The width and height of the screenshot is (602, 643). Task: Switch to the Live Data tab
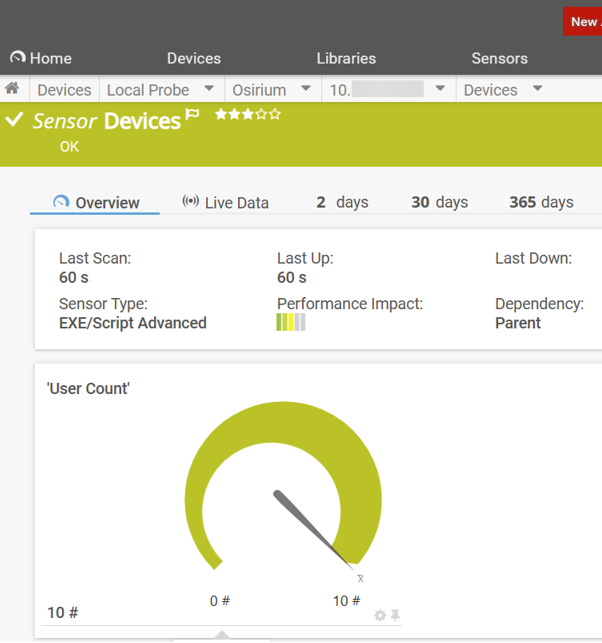click(x=225, y=202)
